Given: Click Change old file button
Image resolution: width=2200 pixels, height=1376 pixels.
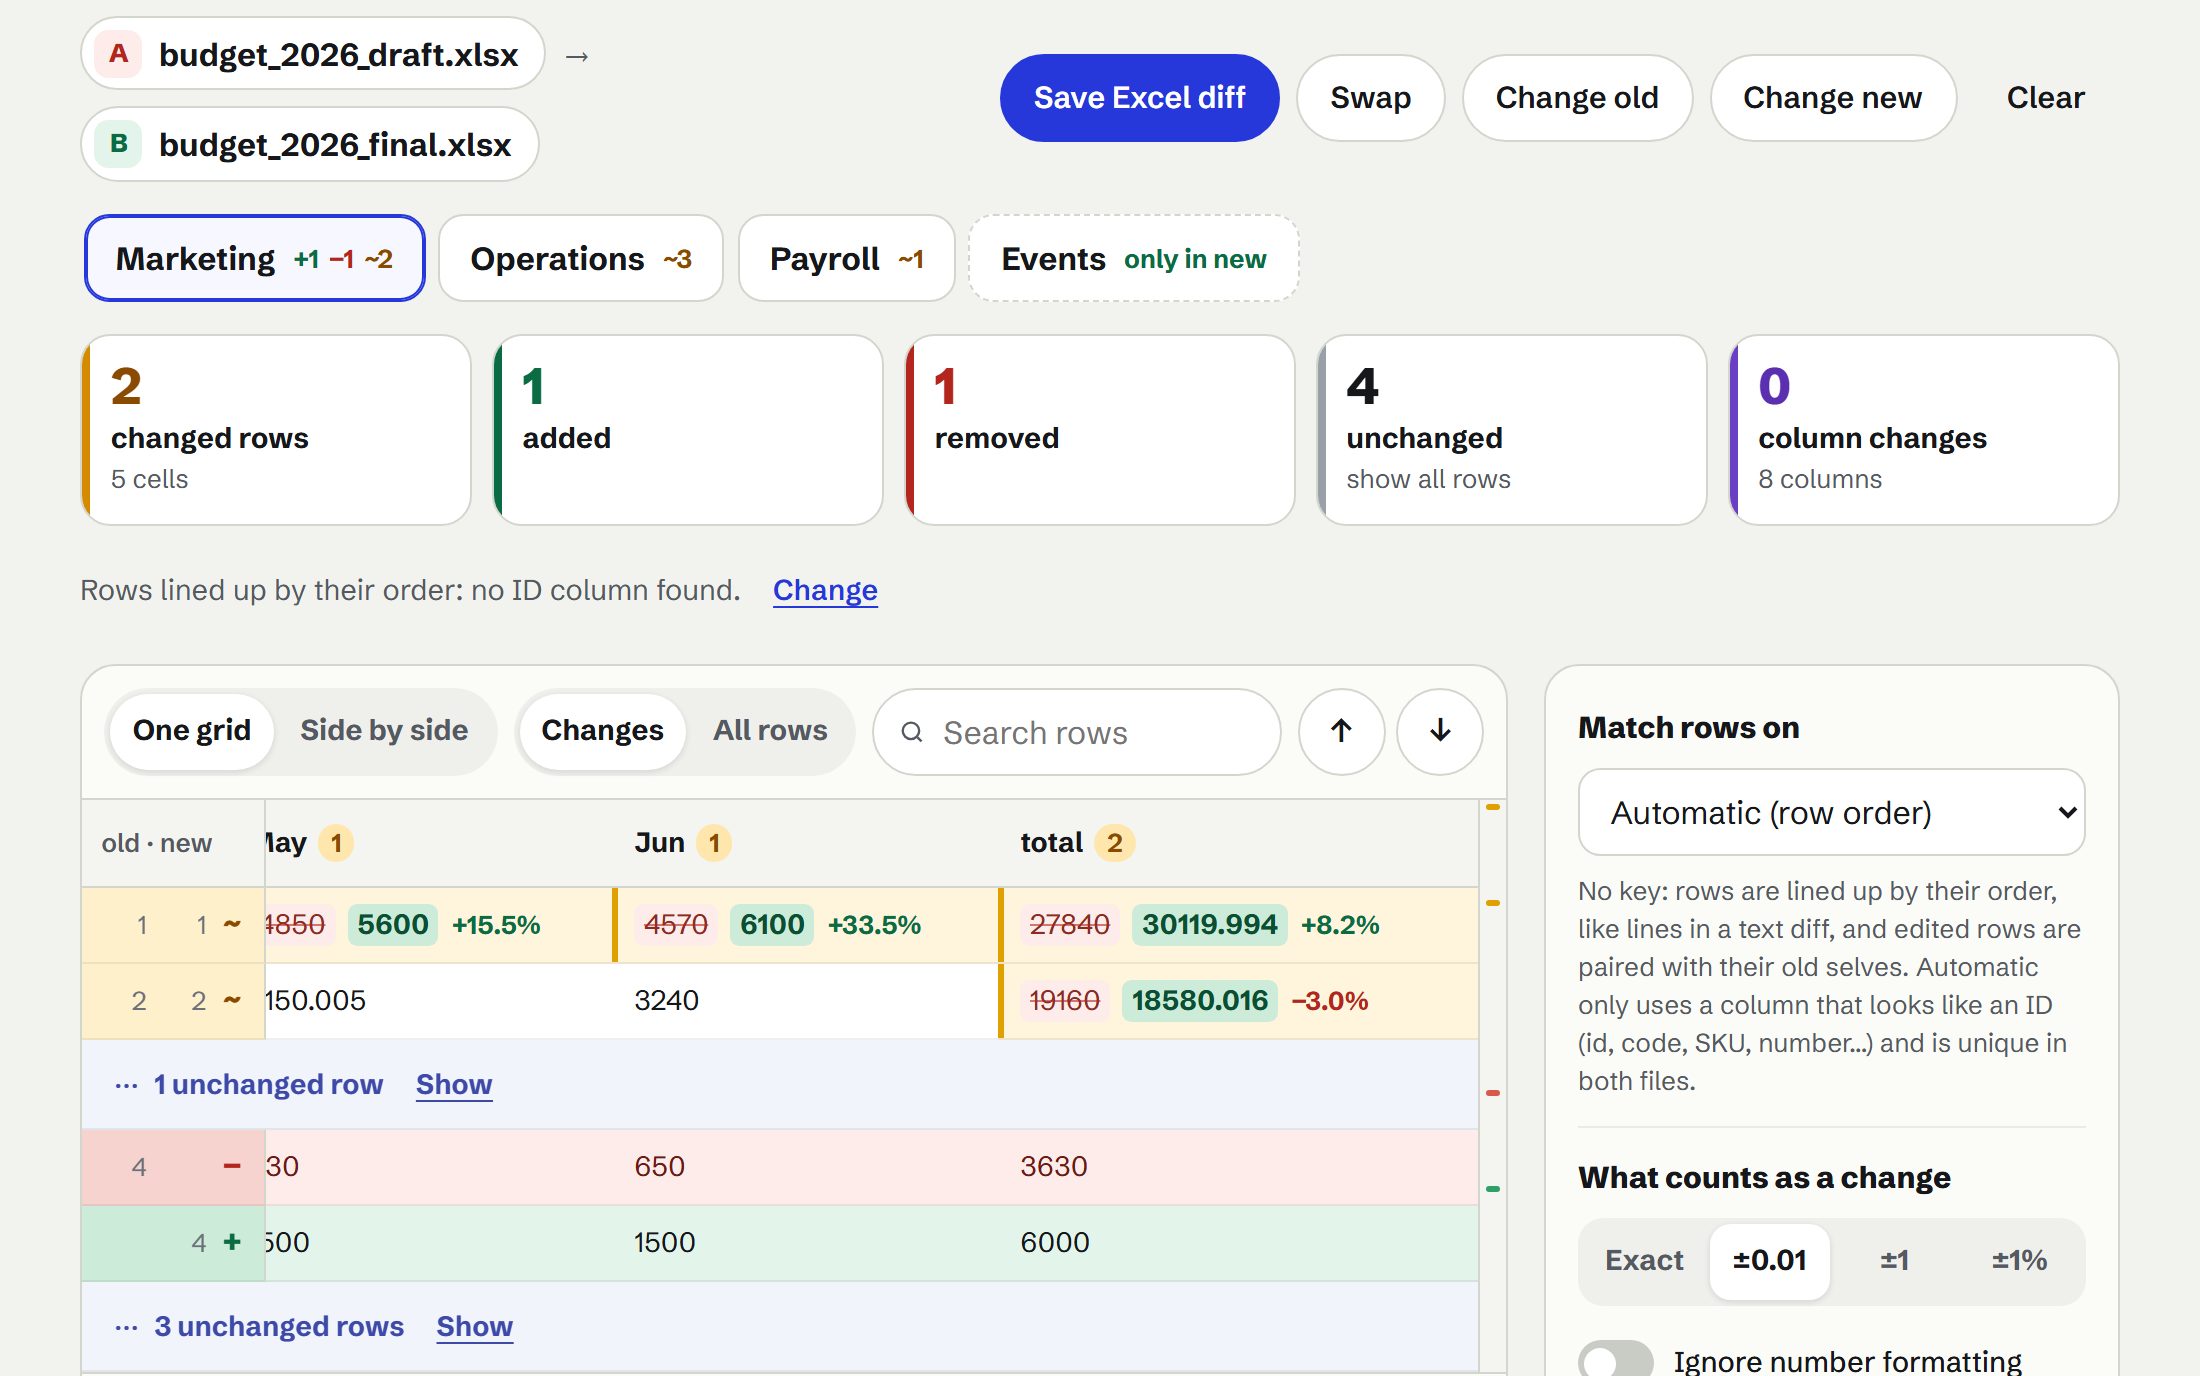Looking at the screenshot, I should pyautogui.click(x=1577, y=97).
